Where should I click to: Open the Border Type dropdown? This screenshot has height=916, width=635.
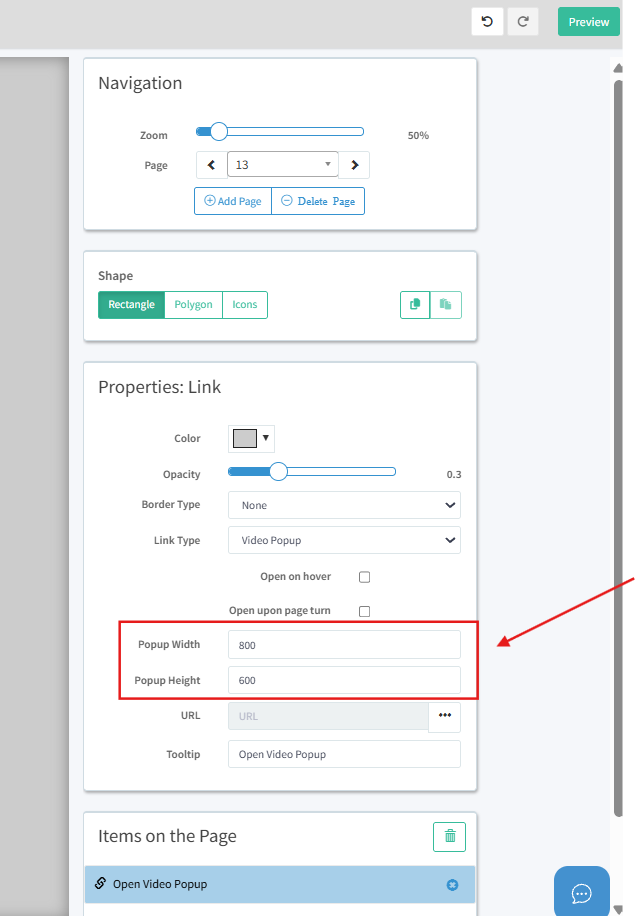pos(344,505)
